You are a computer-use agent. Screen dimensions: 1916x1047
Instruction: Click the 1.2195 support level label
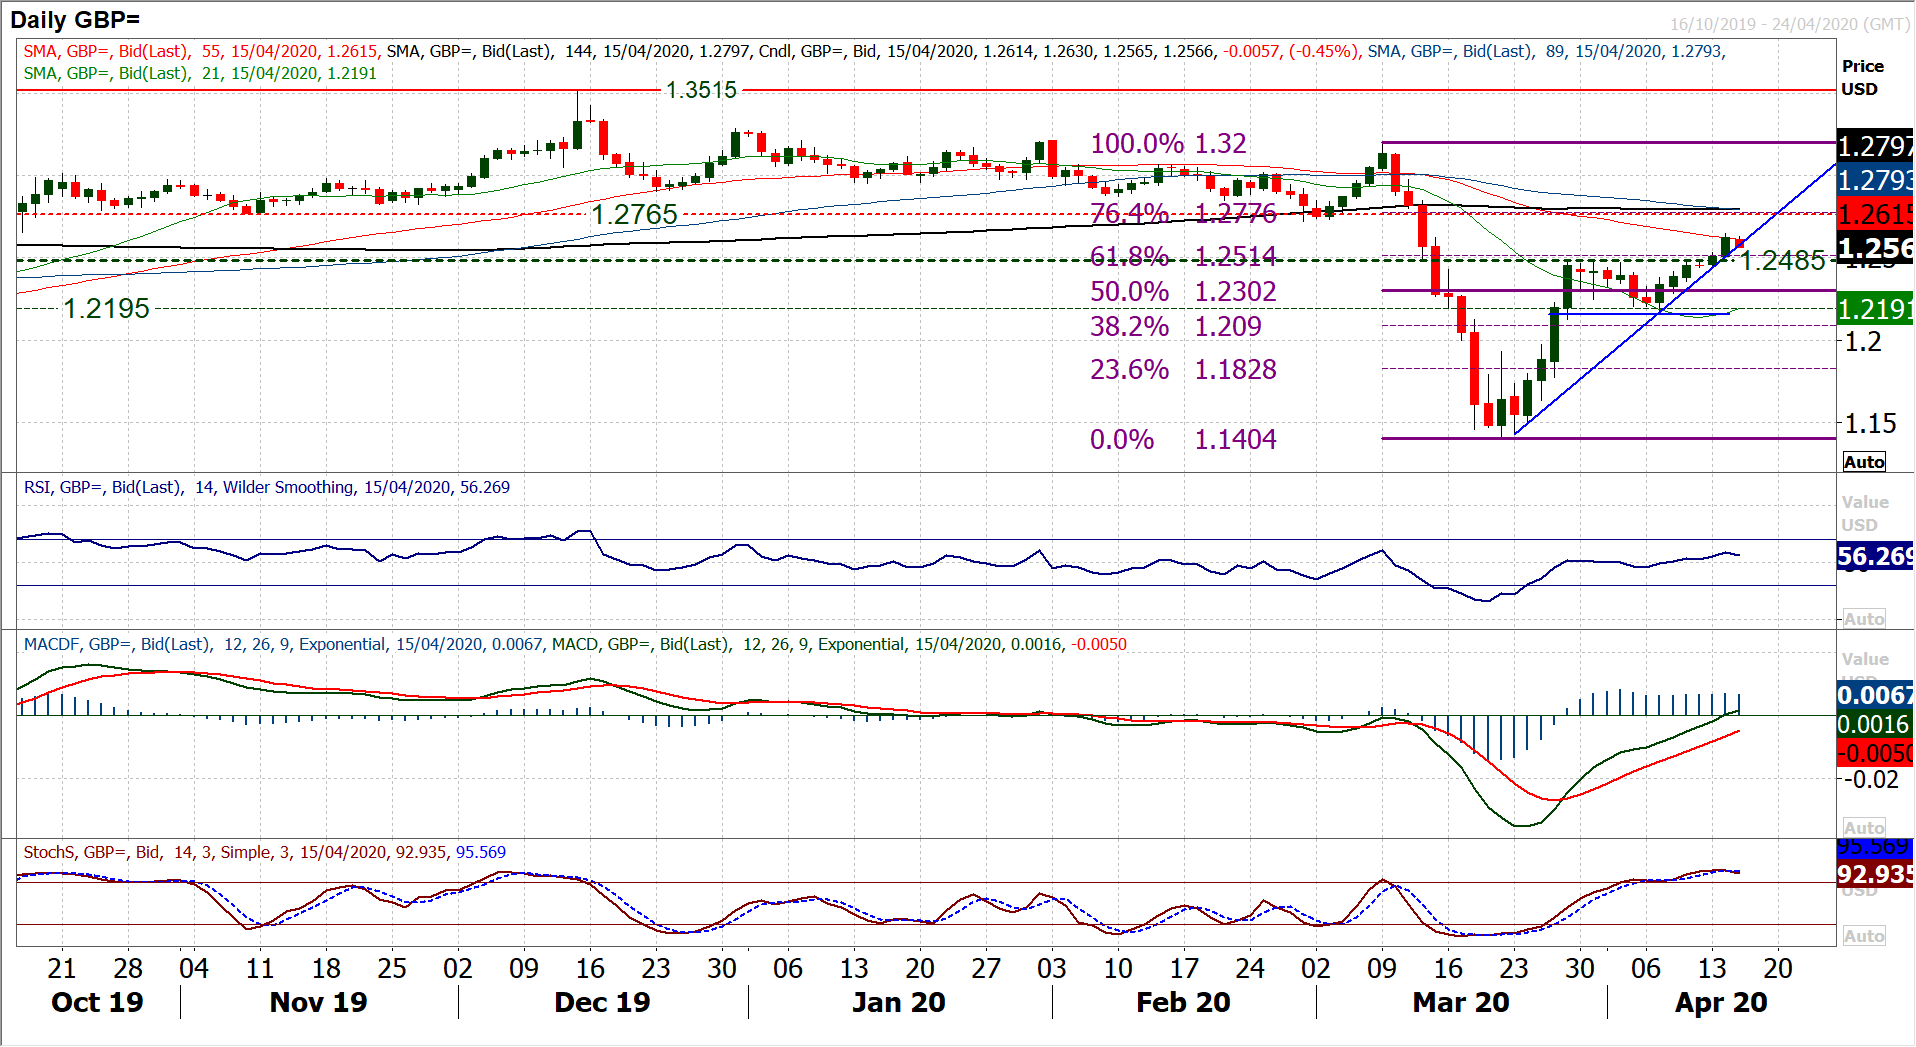pos(106,308)
